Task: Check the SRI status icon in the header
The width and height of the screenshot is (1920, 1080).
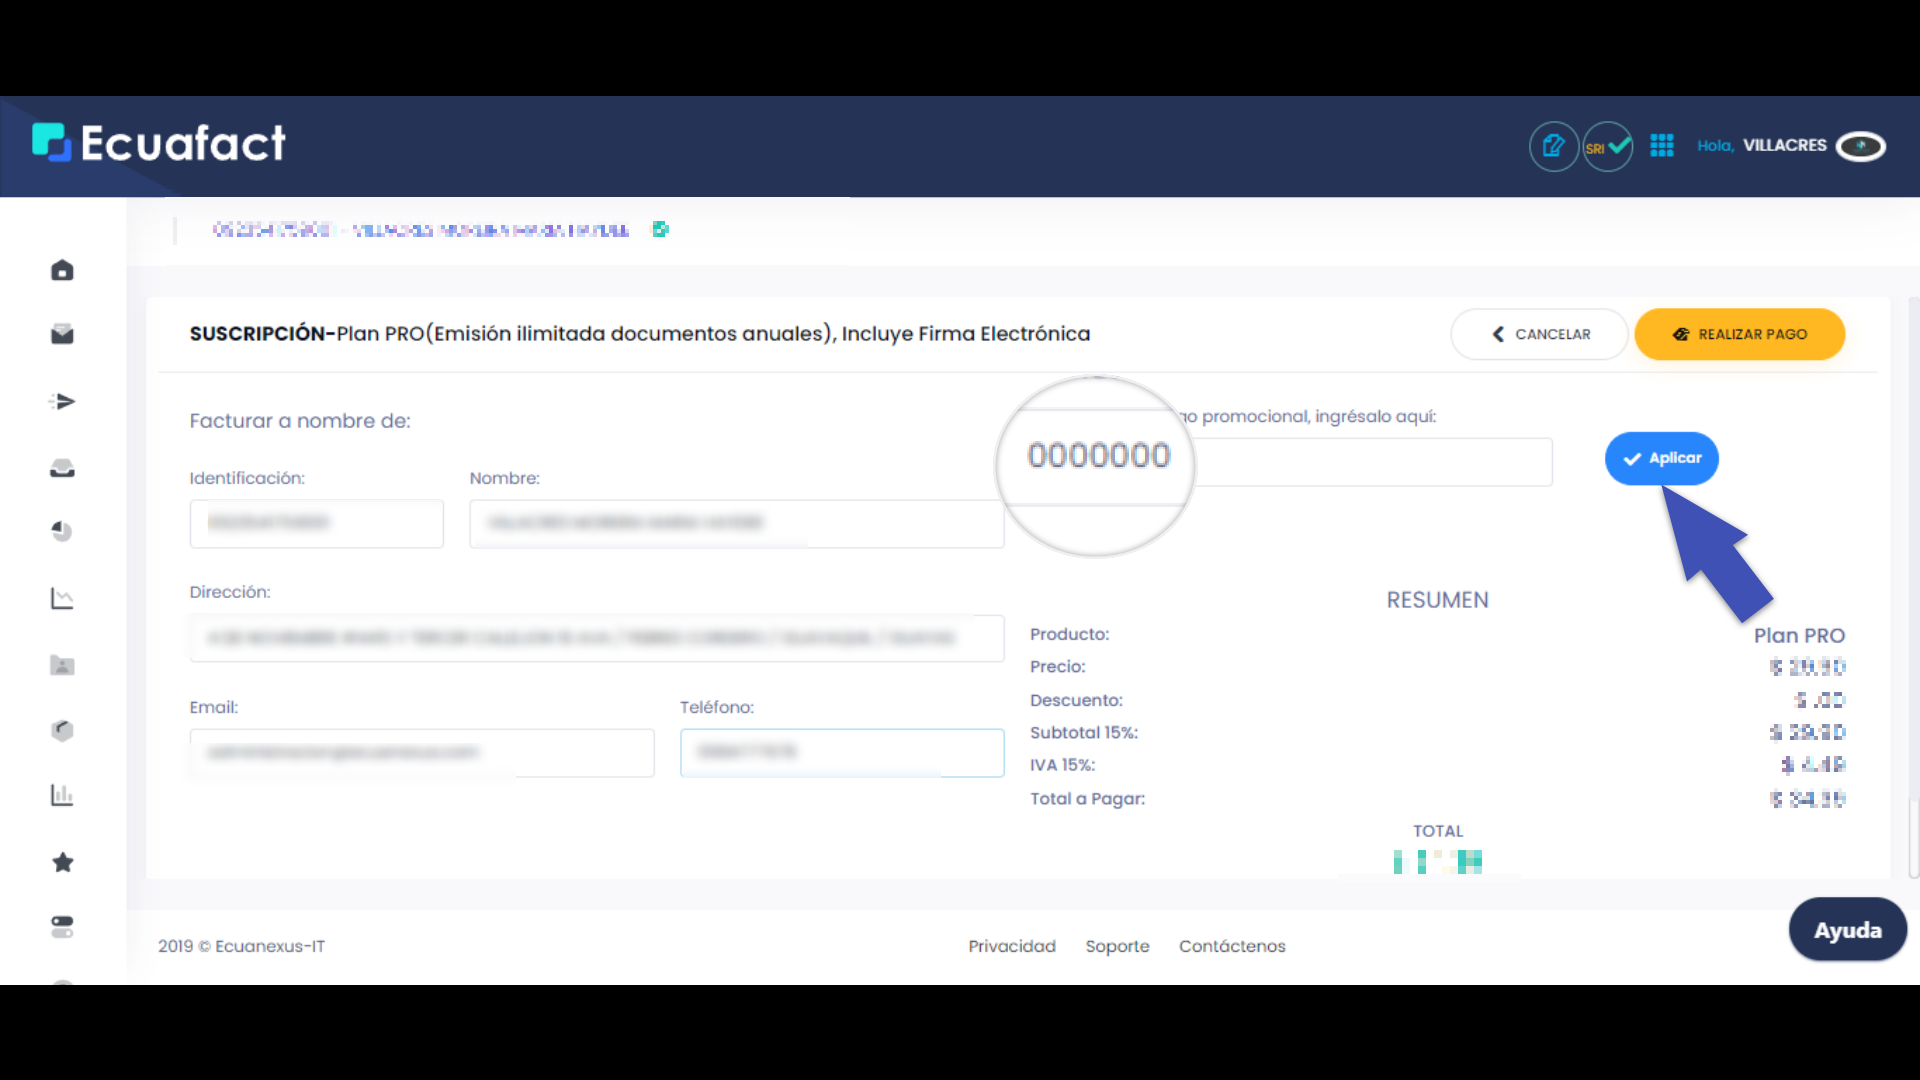Action: tap(1607, 146)
